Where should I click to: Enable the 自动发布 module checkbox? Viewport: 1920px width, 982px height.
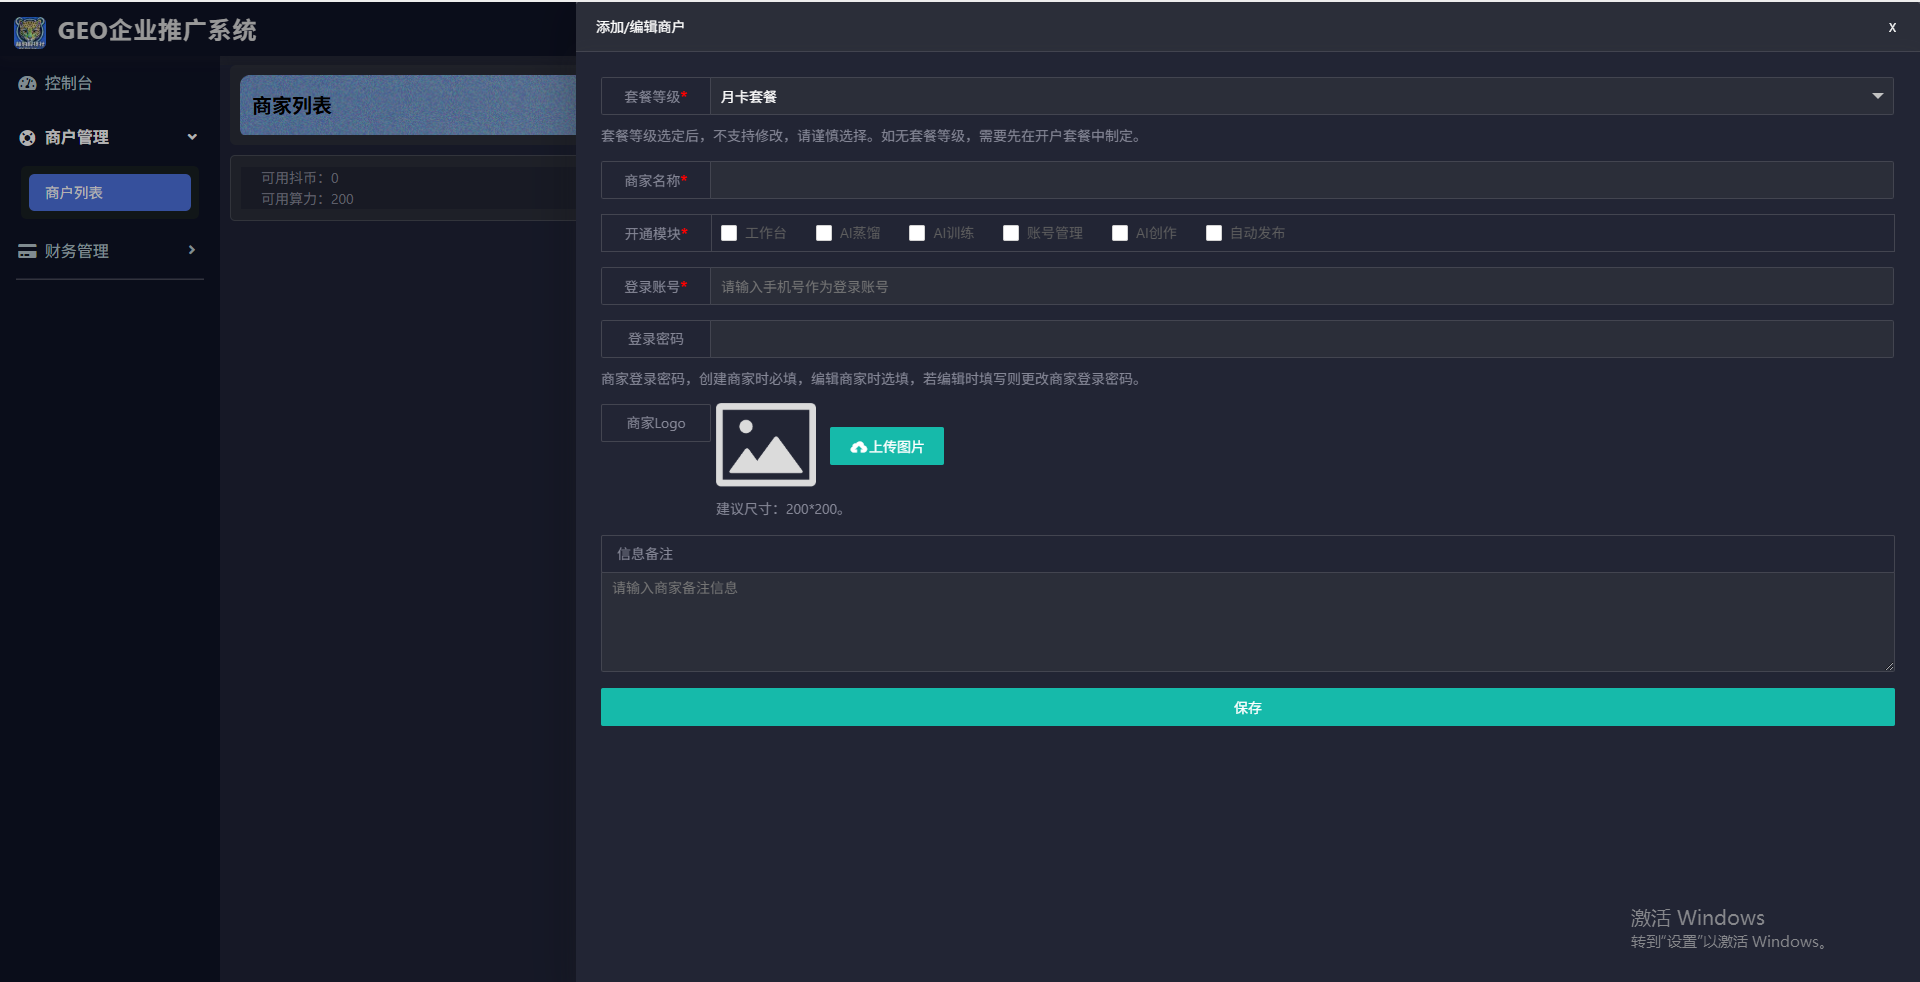(x=1214, y=233)
